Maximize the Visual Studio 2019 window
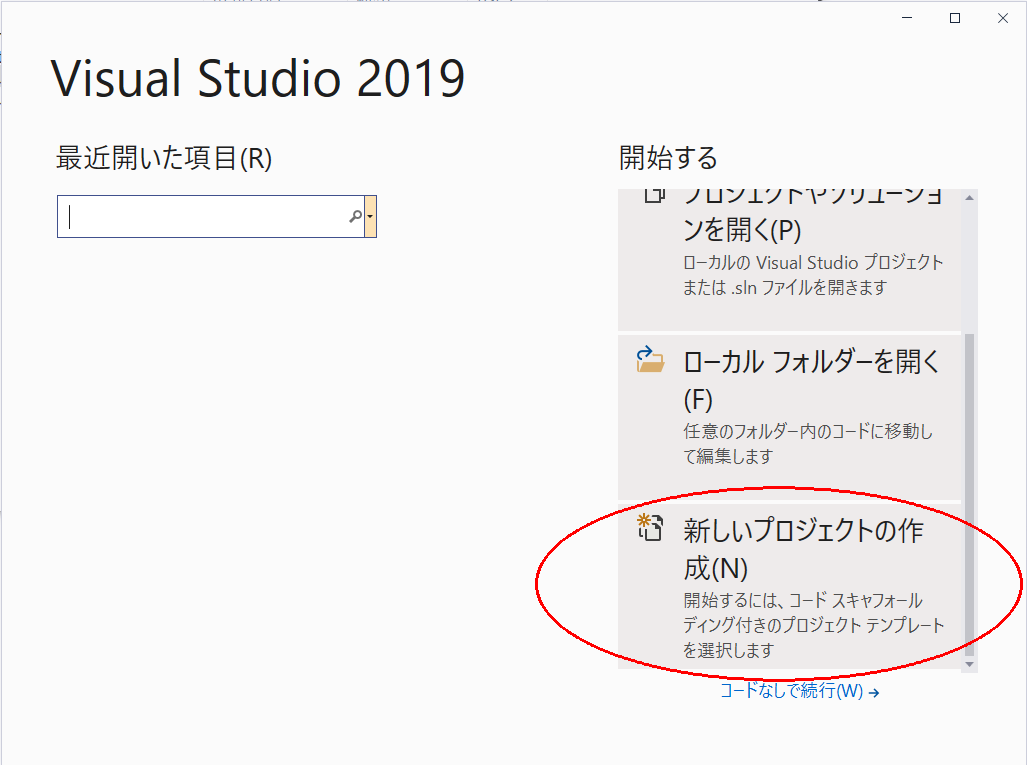 click(x=955, y=18)
